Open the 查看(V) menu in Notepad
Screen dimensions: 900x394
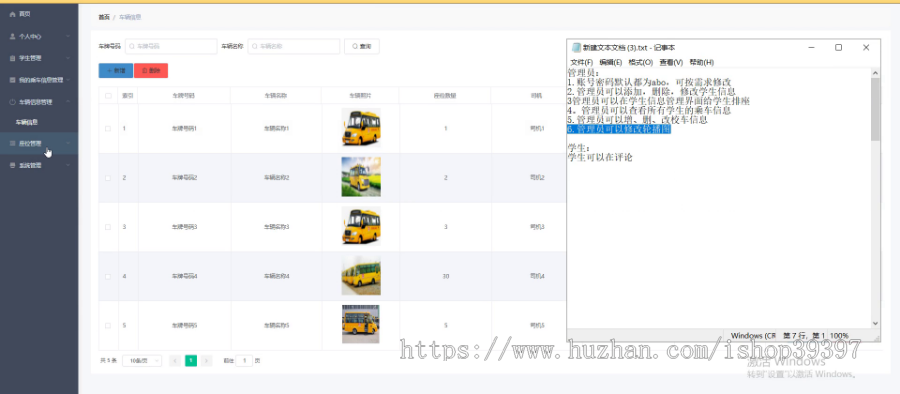(671, 62)
